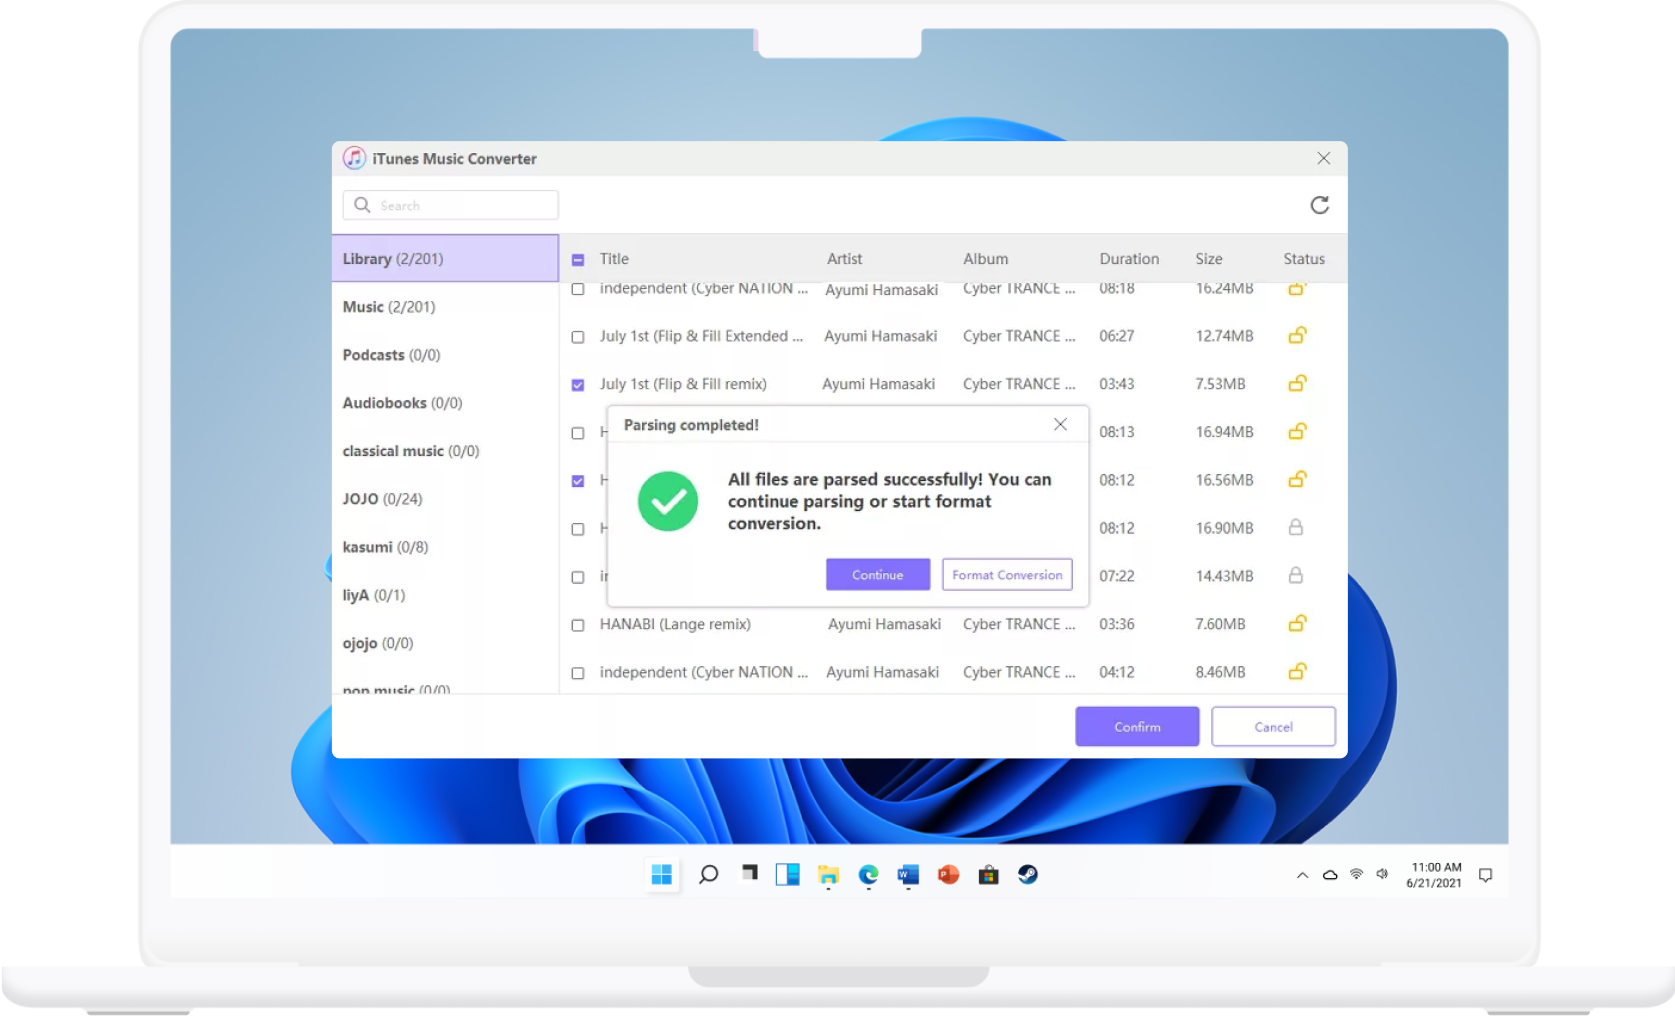Open the Podcasts (0/0) category

(445, 354)
